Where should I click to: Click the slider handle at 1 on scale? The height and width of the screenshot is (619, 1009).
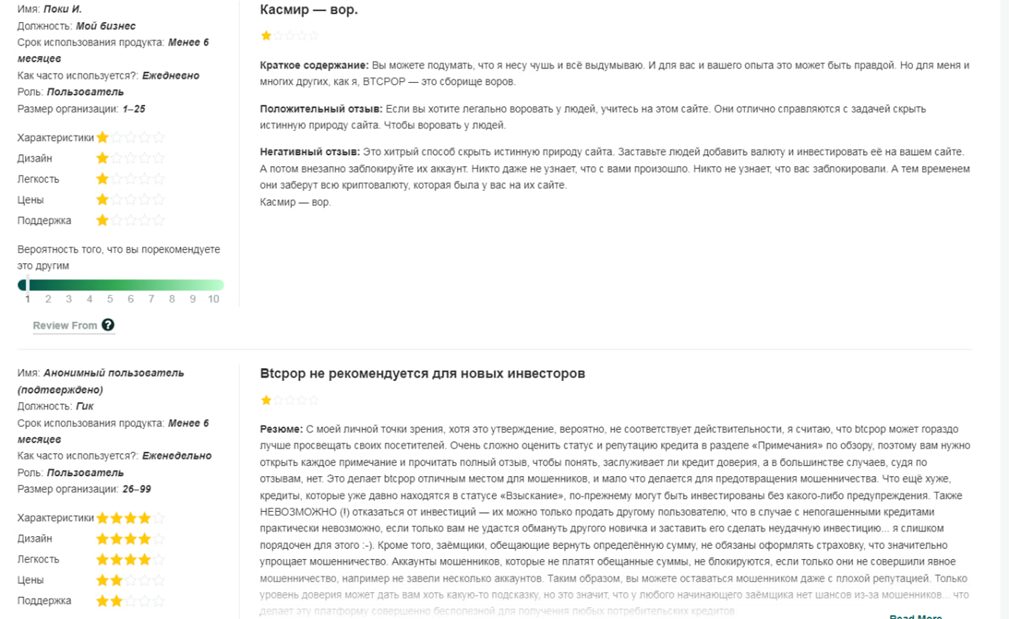(x=27, y=286)
